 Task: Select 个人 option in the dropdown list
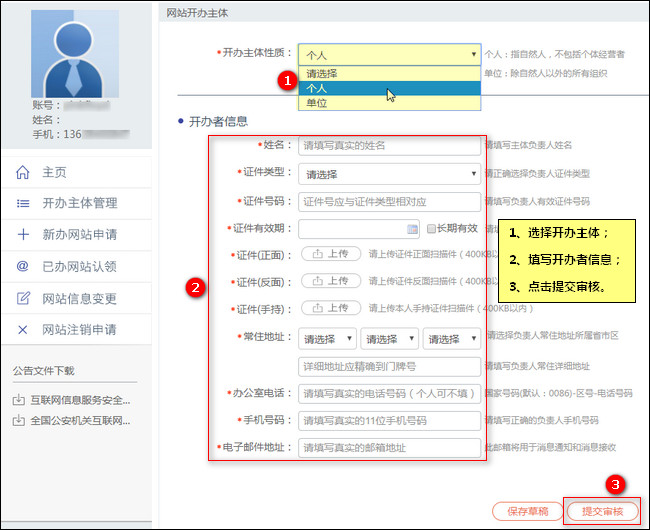click(389, 88)
